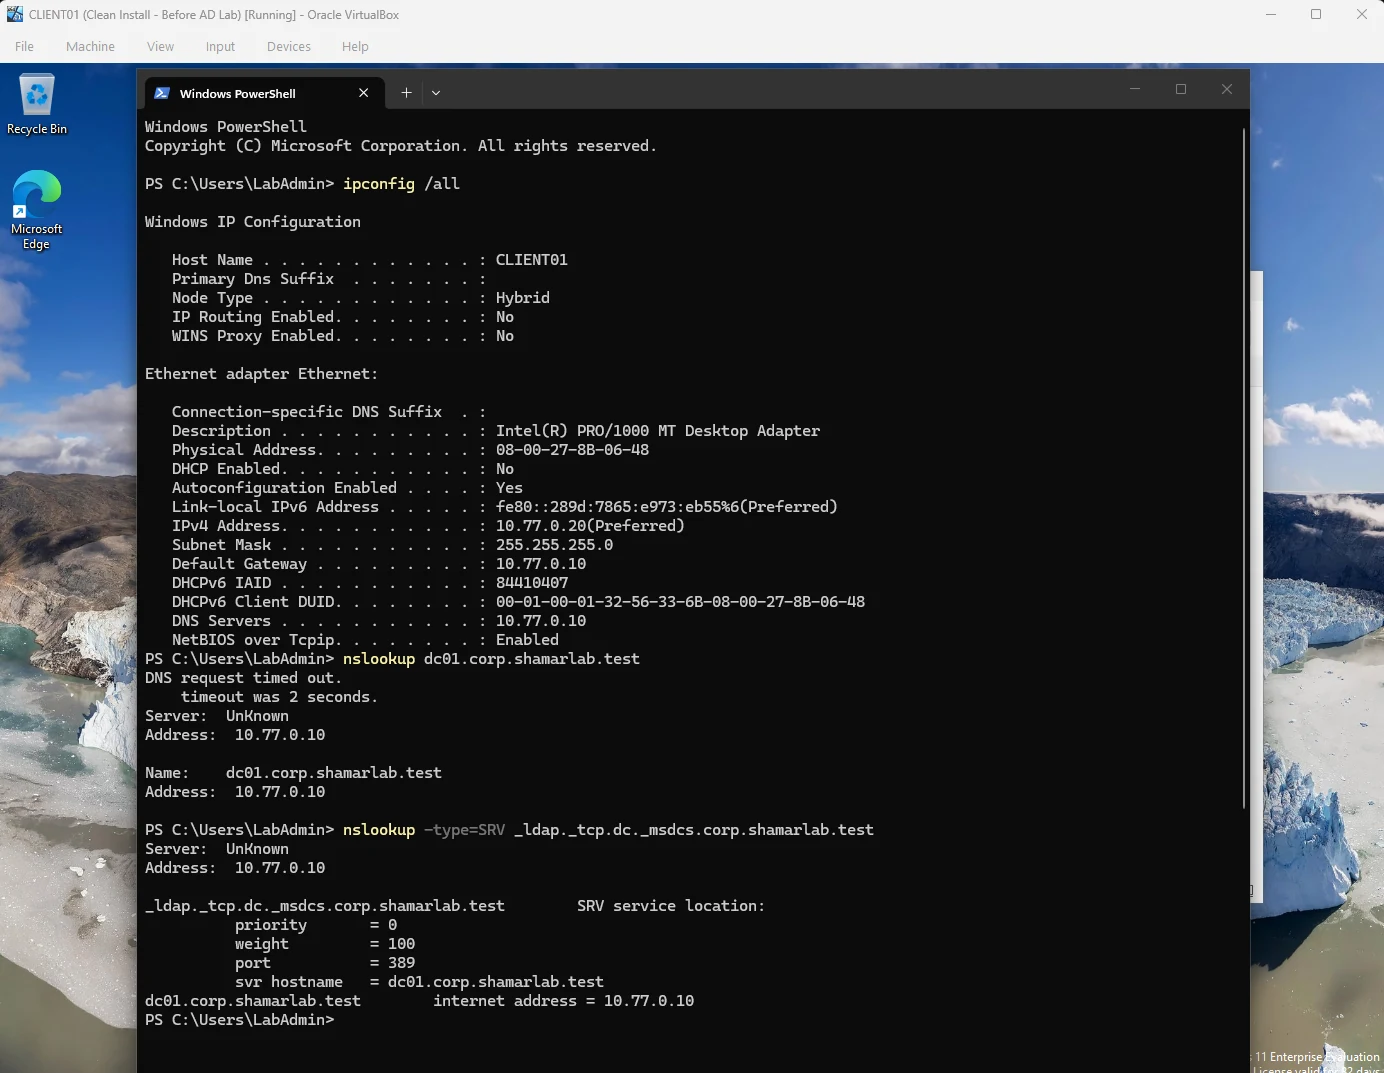Screen dimensions: 1384x1073
Task: Click the VirtualBox app icon in title bar
Action: pos(14,14)
